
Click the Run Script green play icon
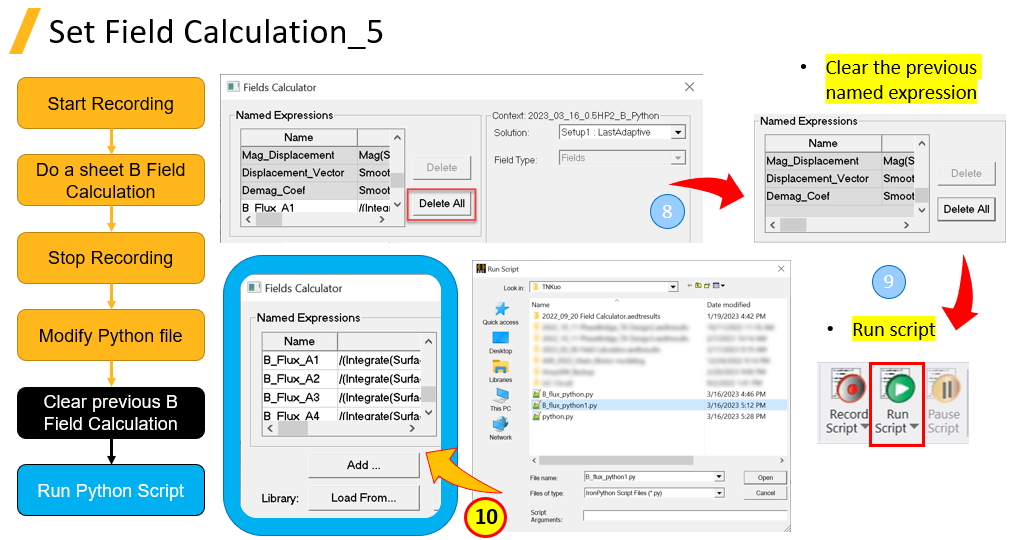click(x=896, y=388)
